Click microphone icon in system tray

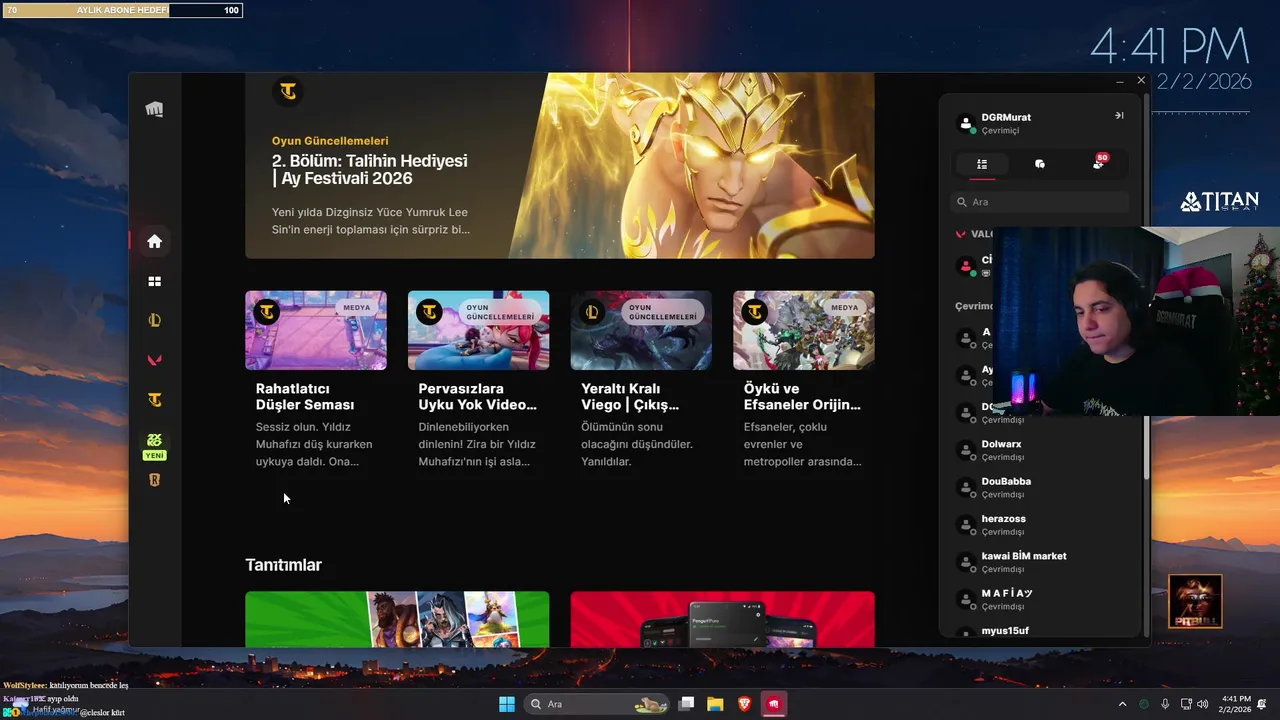tap(1165, 704)
